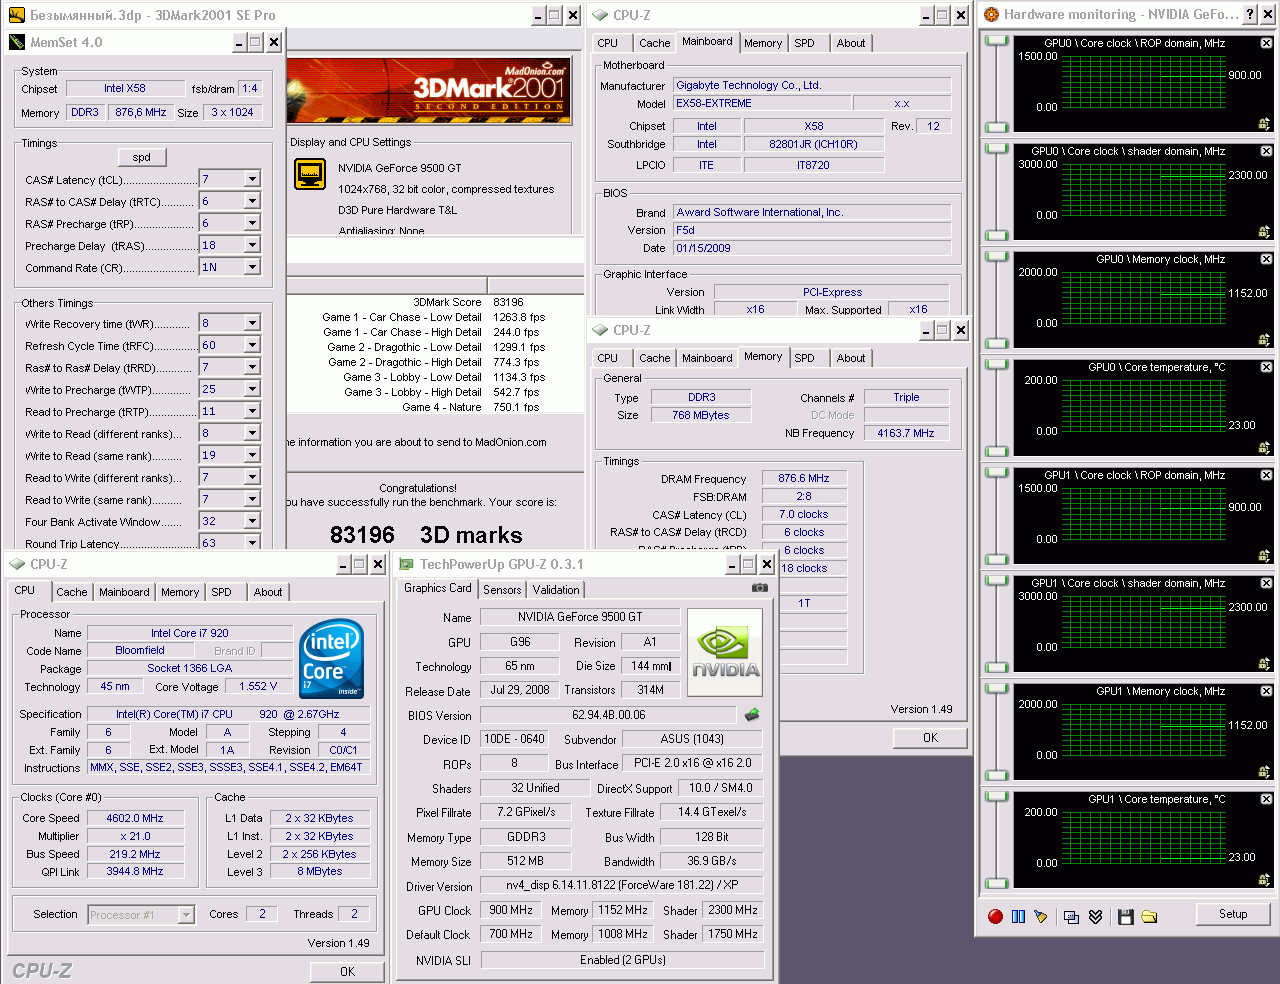The width and height of the screenshot is (1280, 984).
Task: Switch to the Validation tab in GPU-Z
Action: [x=555, y=590]
